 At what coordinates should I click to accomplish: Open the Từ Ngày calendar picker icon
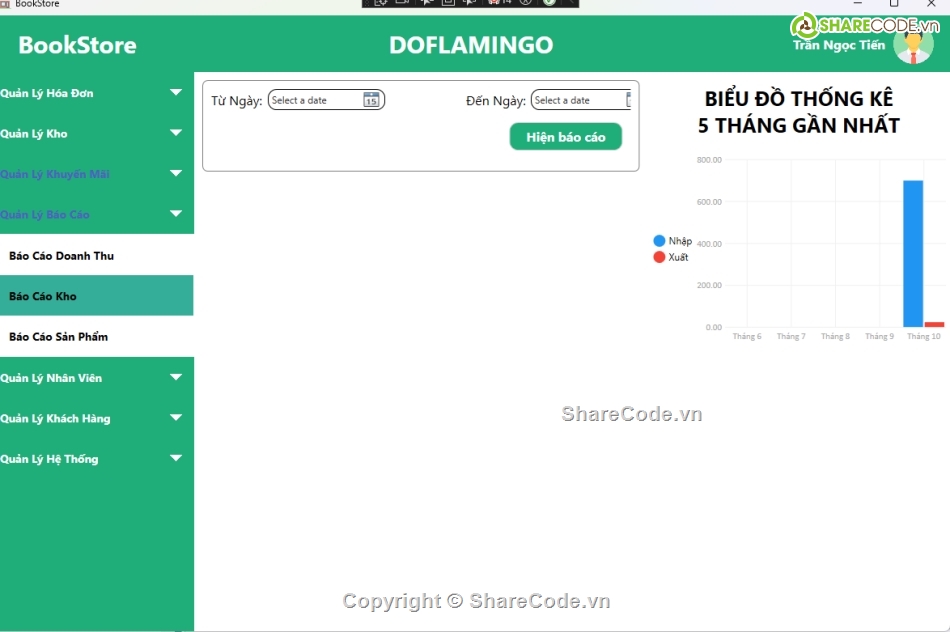click(x=371, y=100)
